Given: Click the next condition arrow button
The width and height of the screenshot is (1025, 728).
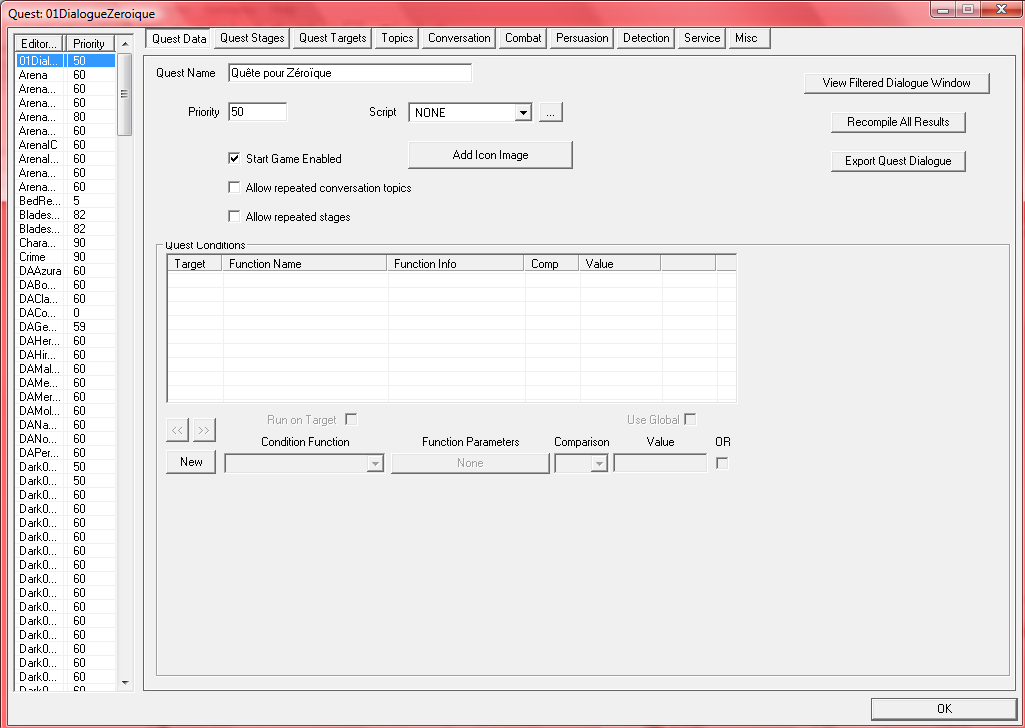Looking at the screenshot, I should 204,430.
